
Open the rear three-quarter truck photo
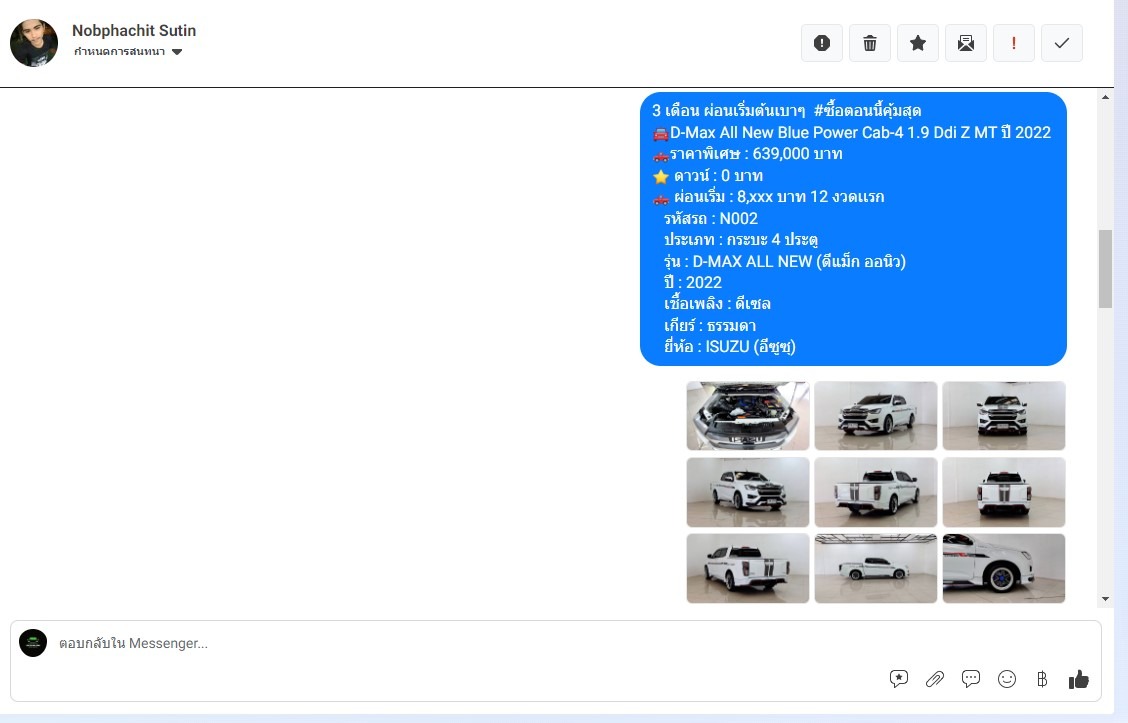coord(875,492)
